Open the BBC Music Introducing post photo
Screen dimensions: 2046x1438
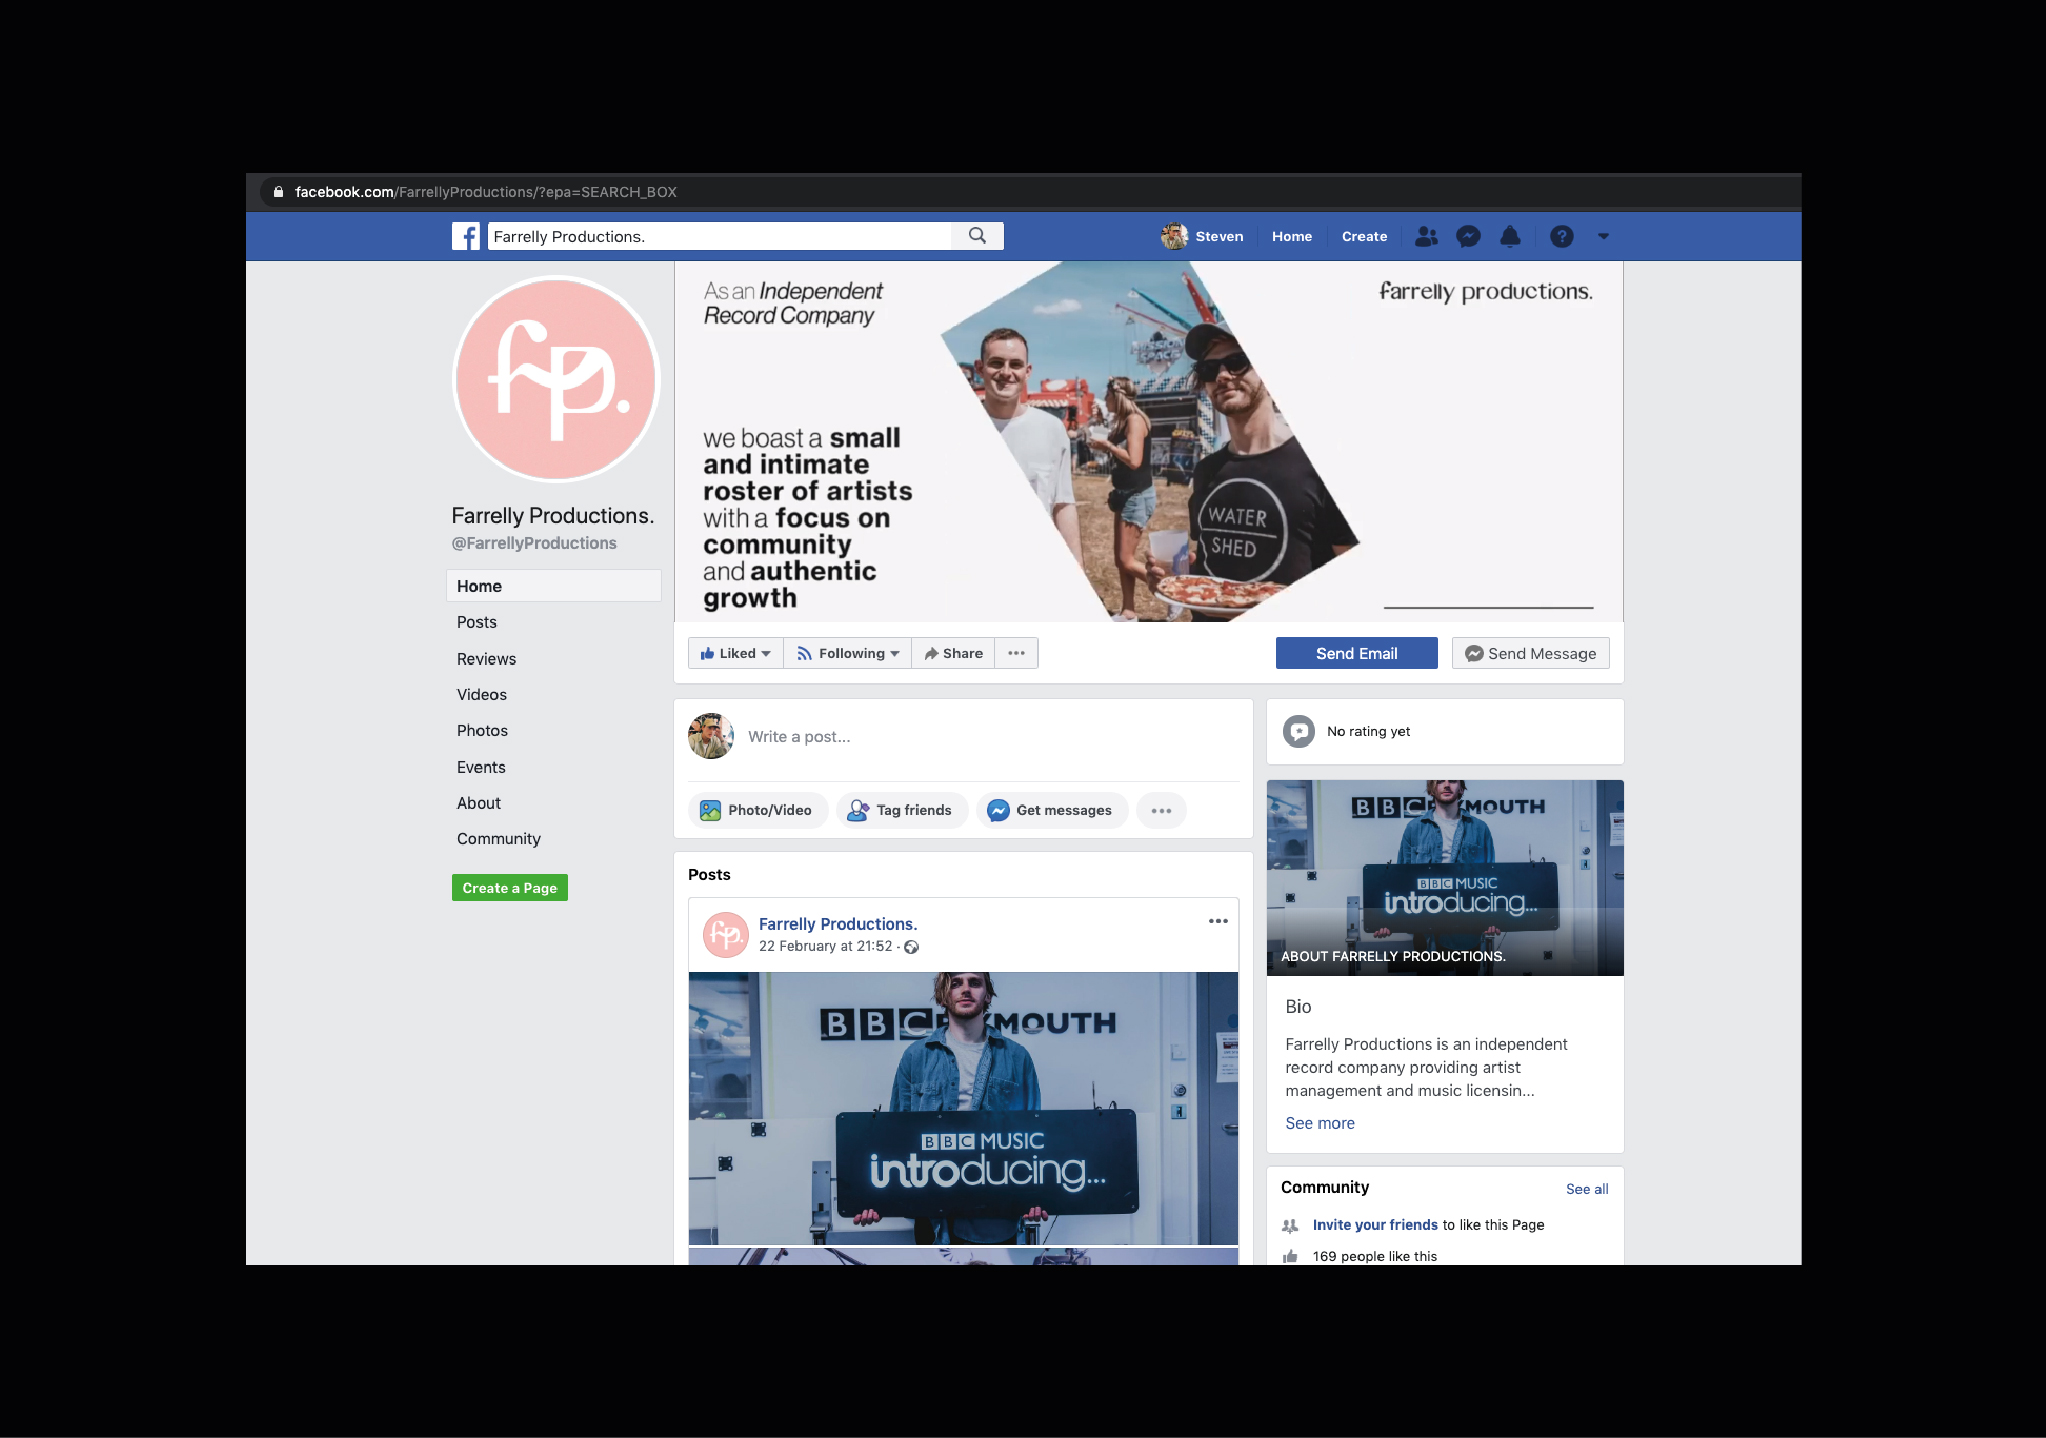(963, 1108)
